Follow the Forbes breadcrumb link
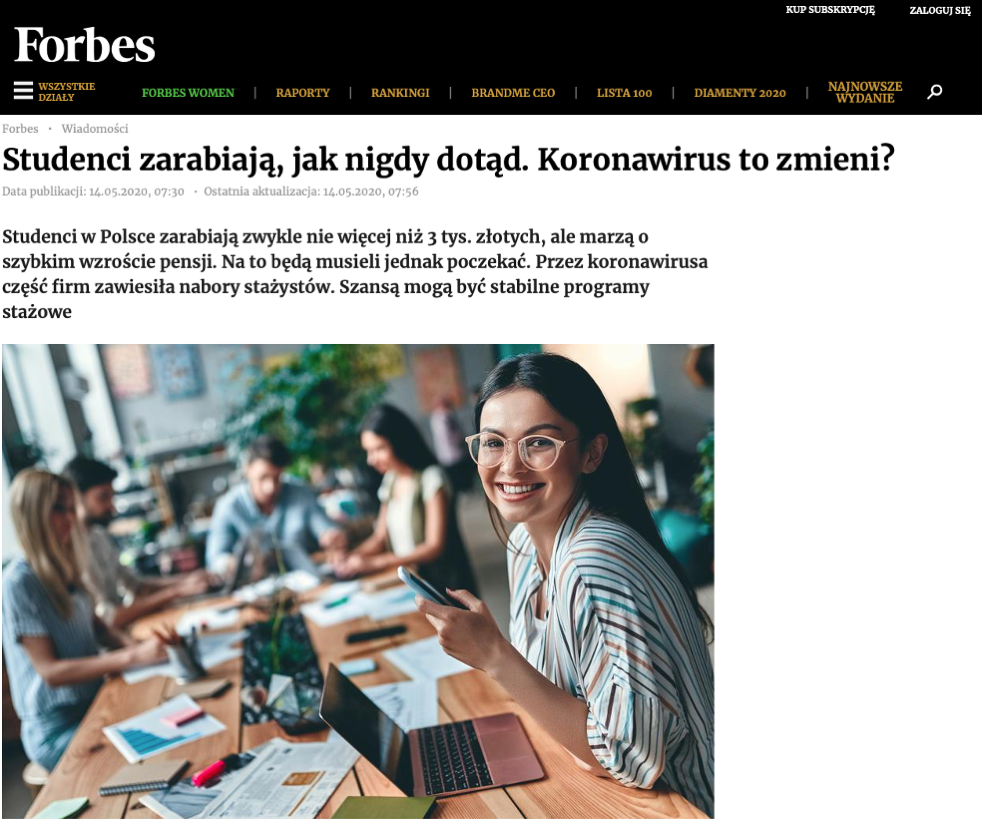 20,128
